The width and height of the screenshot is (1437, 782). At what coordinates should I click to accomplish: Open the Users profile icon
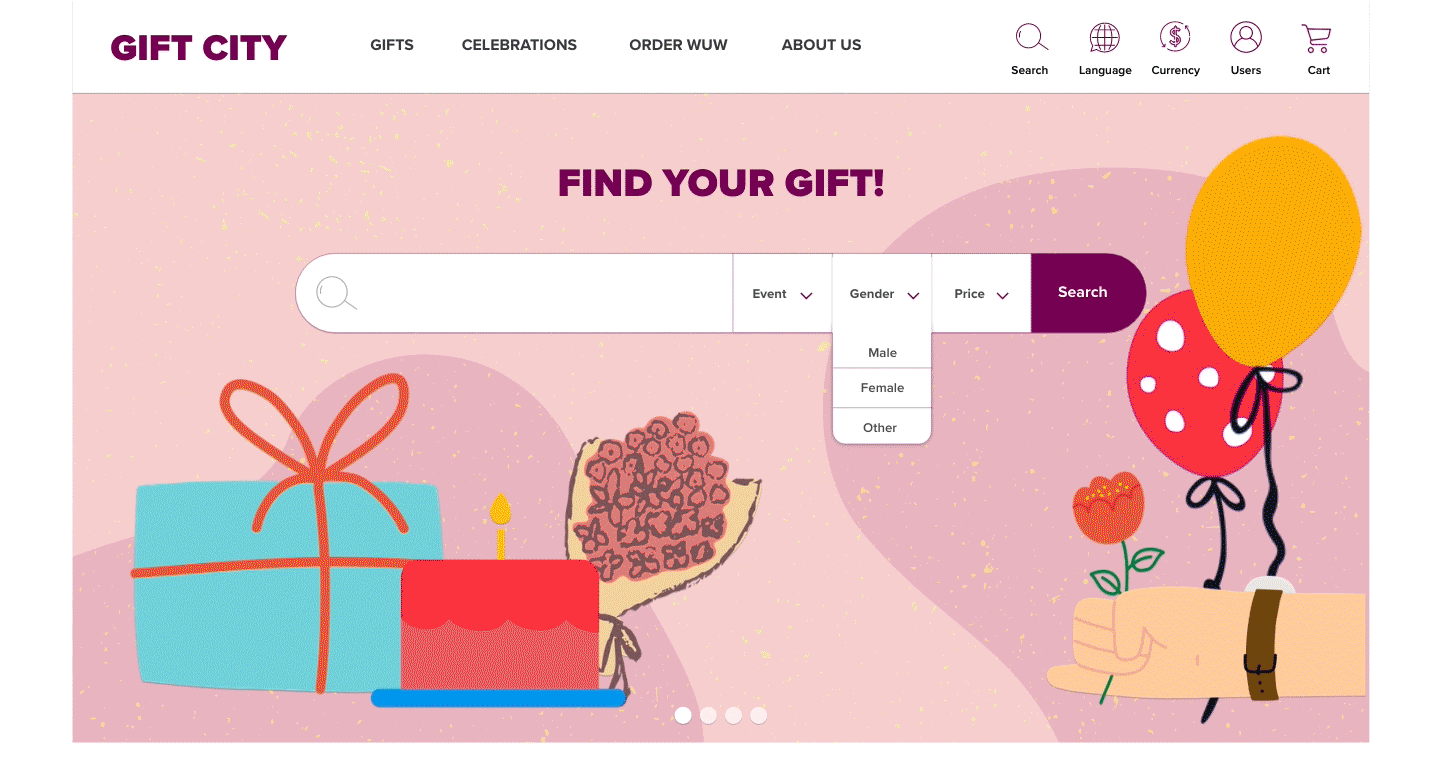1246,38
